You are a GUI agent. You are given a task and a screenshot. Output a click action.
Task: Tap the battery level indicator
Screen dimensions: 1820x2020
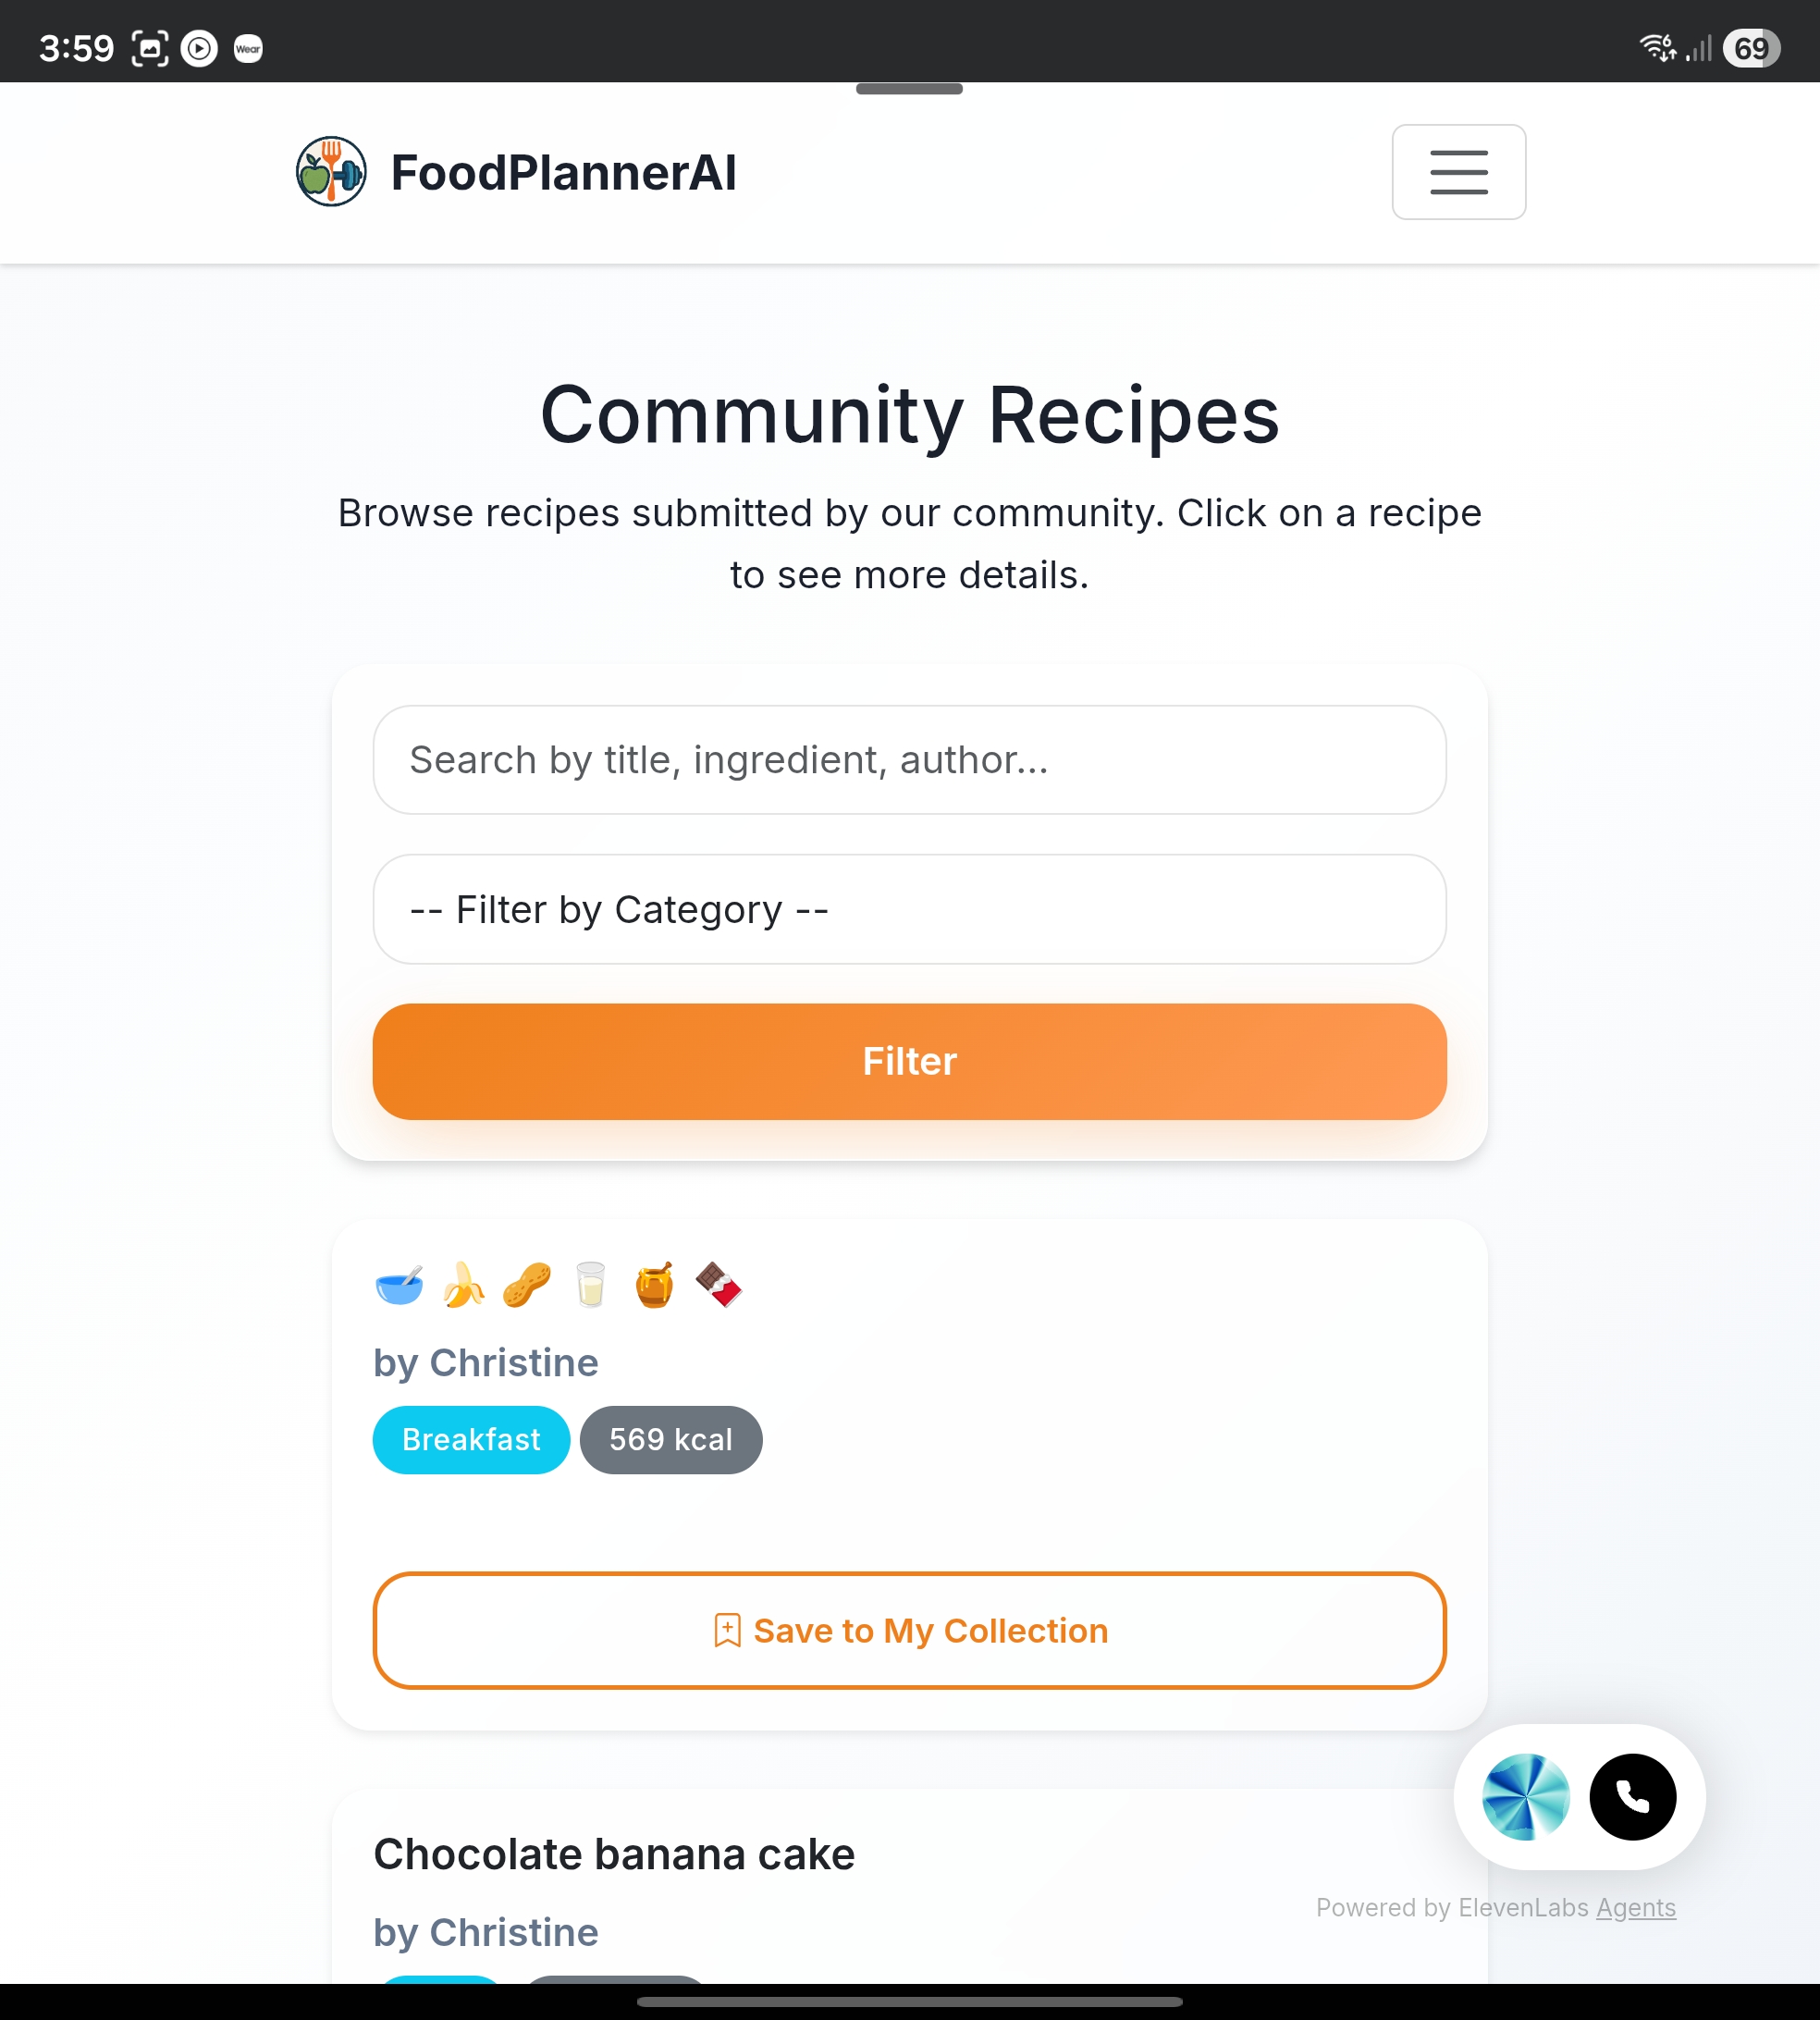1750,48
